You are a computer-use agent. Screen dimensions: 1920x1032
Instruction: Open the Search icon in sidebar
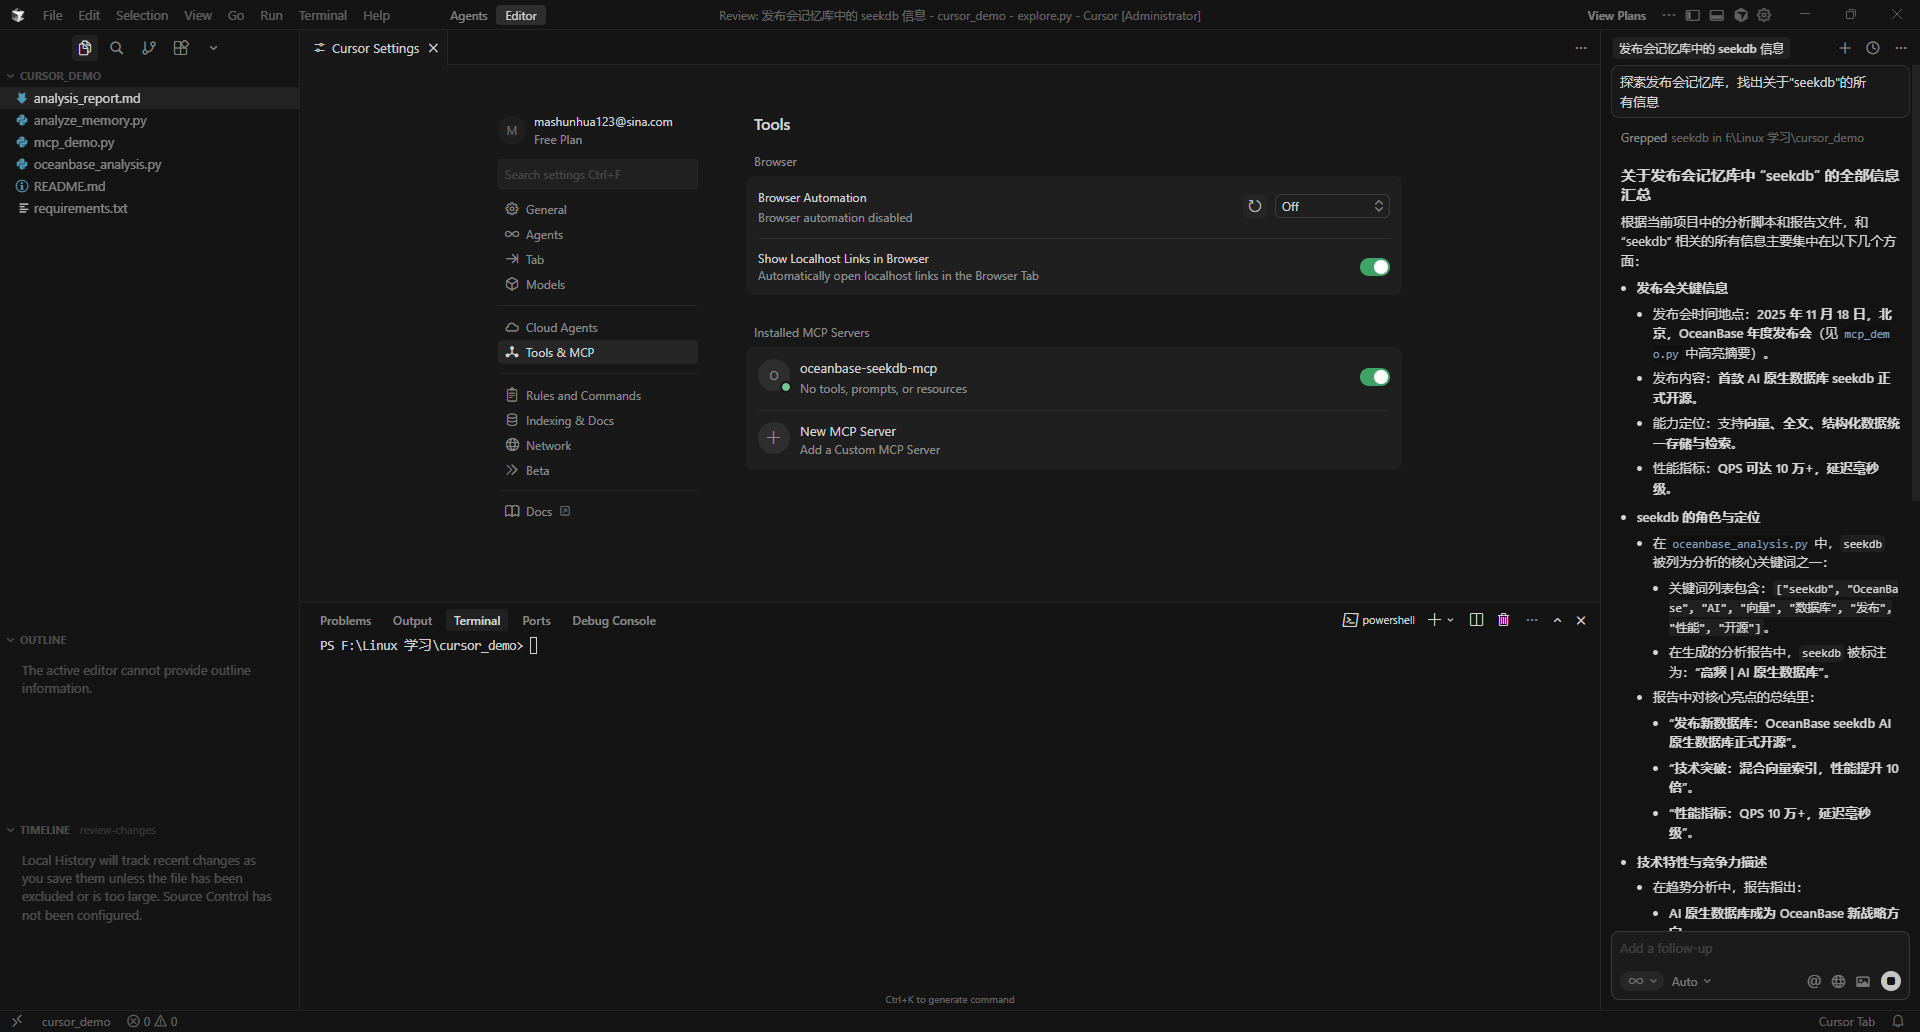pyautogui.click(x=117, y=48)
